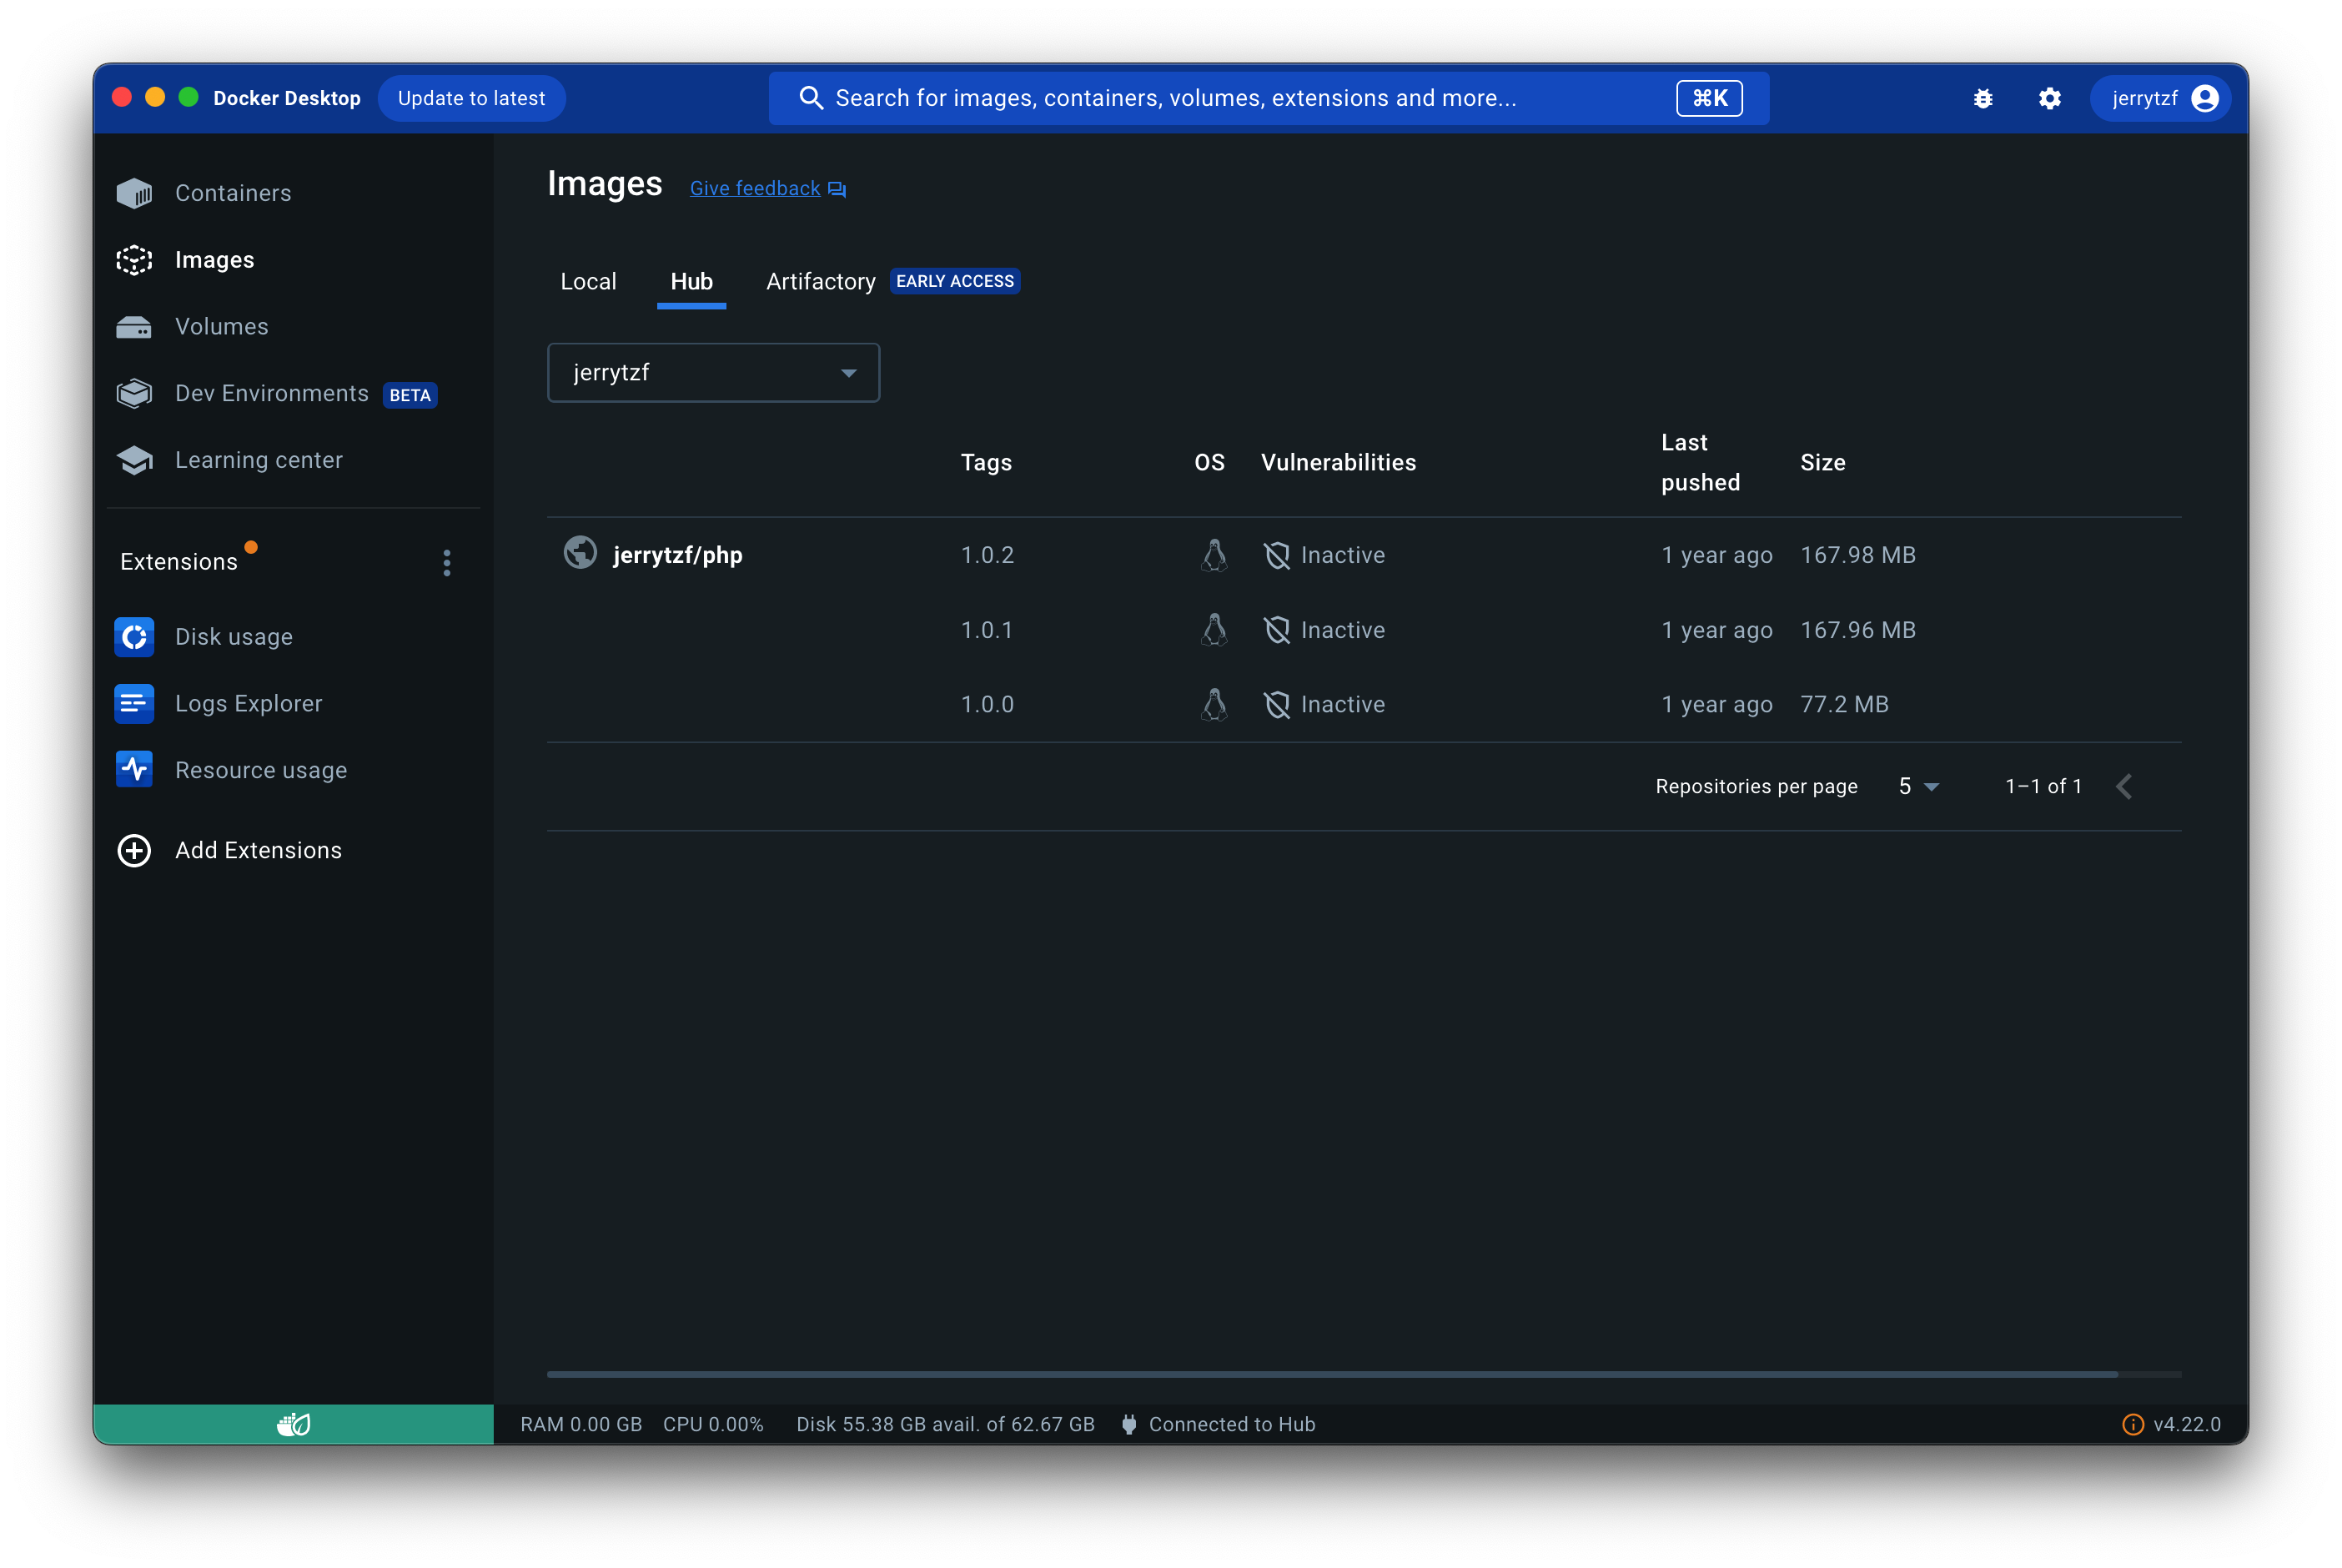Click the horizontal scrollbar below the table
This screenshot has width=2342, height=1568.
(x=1332, y=1374)
